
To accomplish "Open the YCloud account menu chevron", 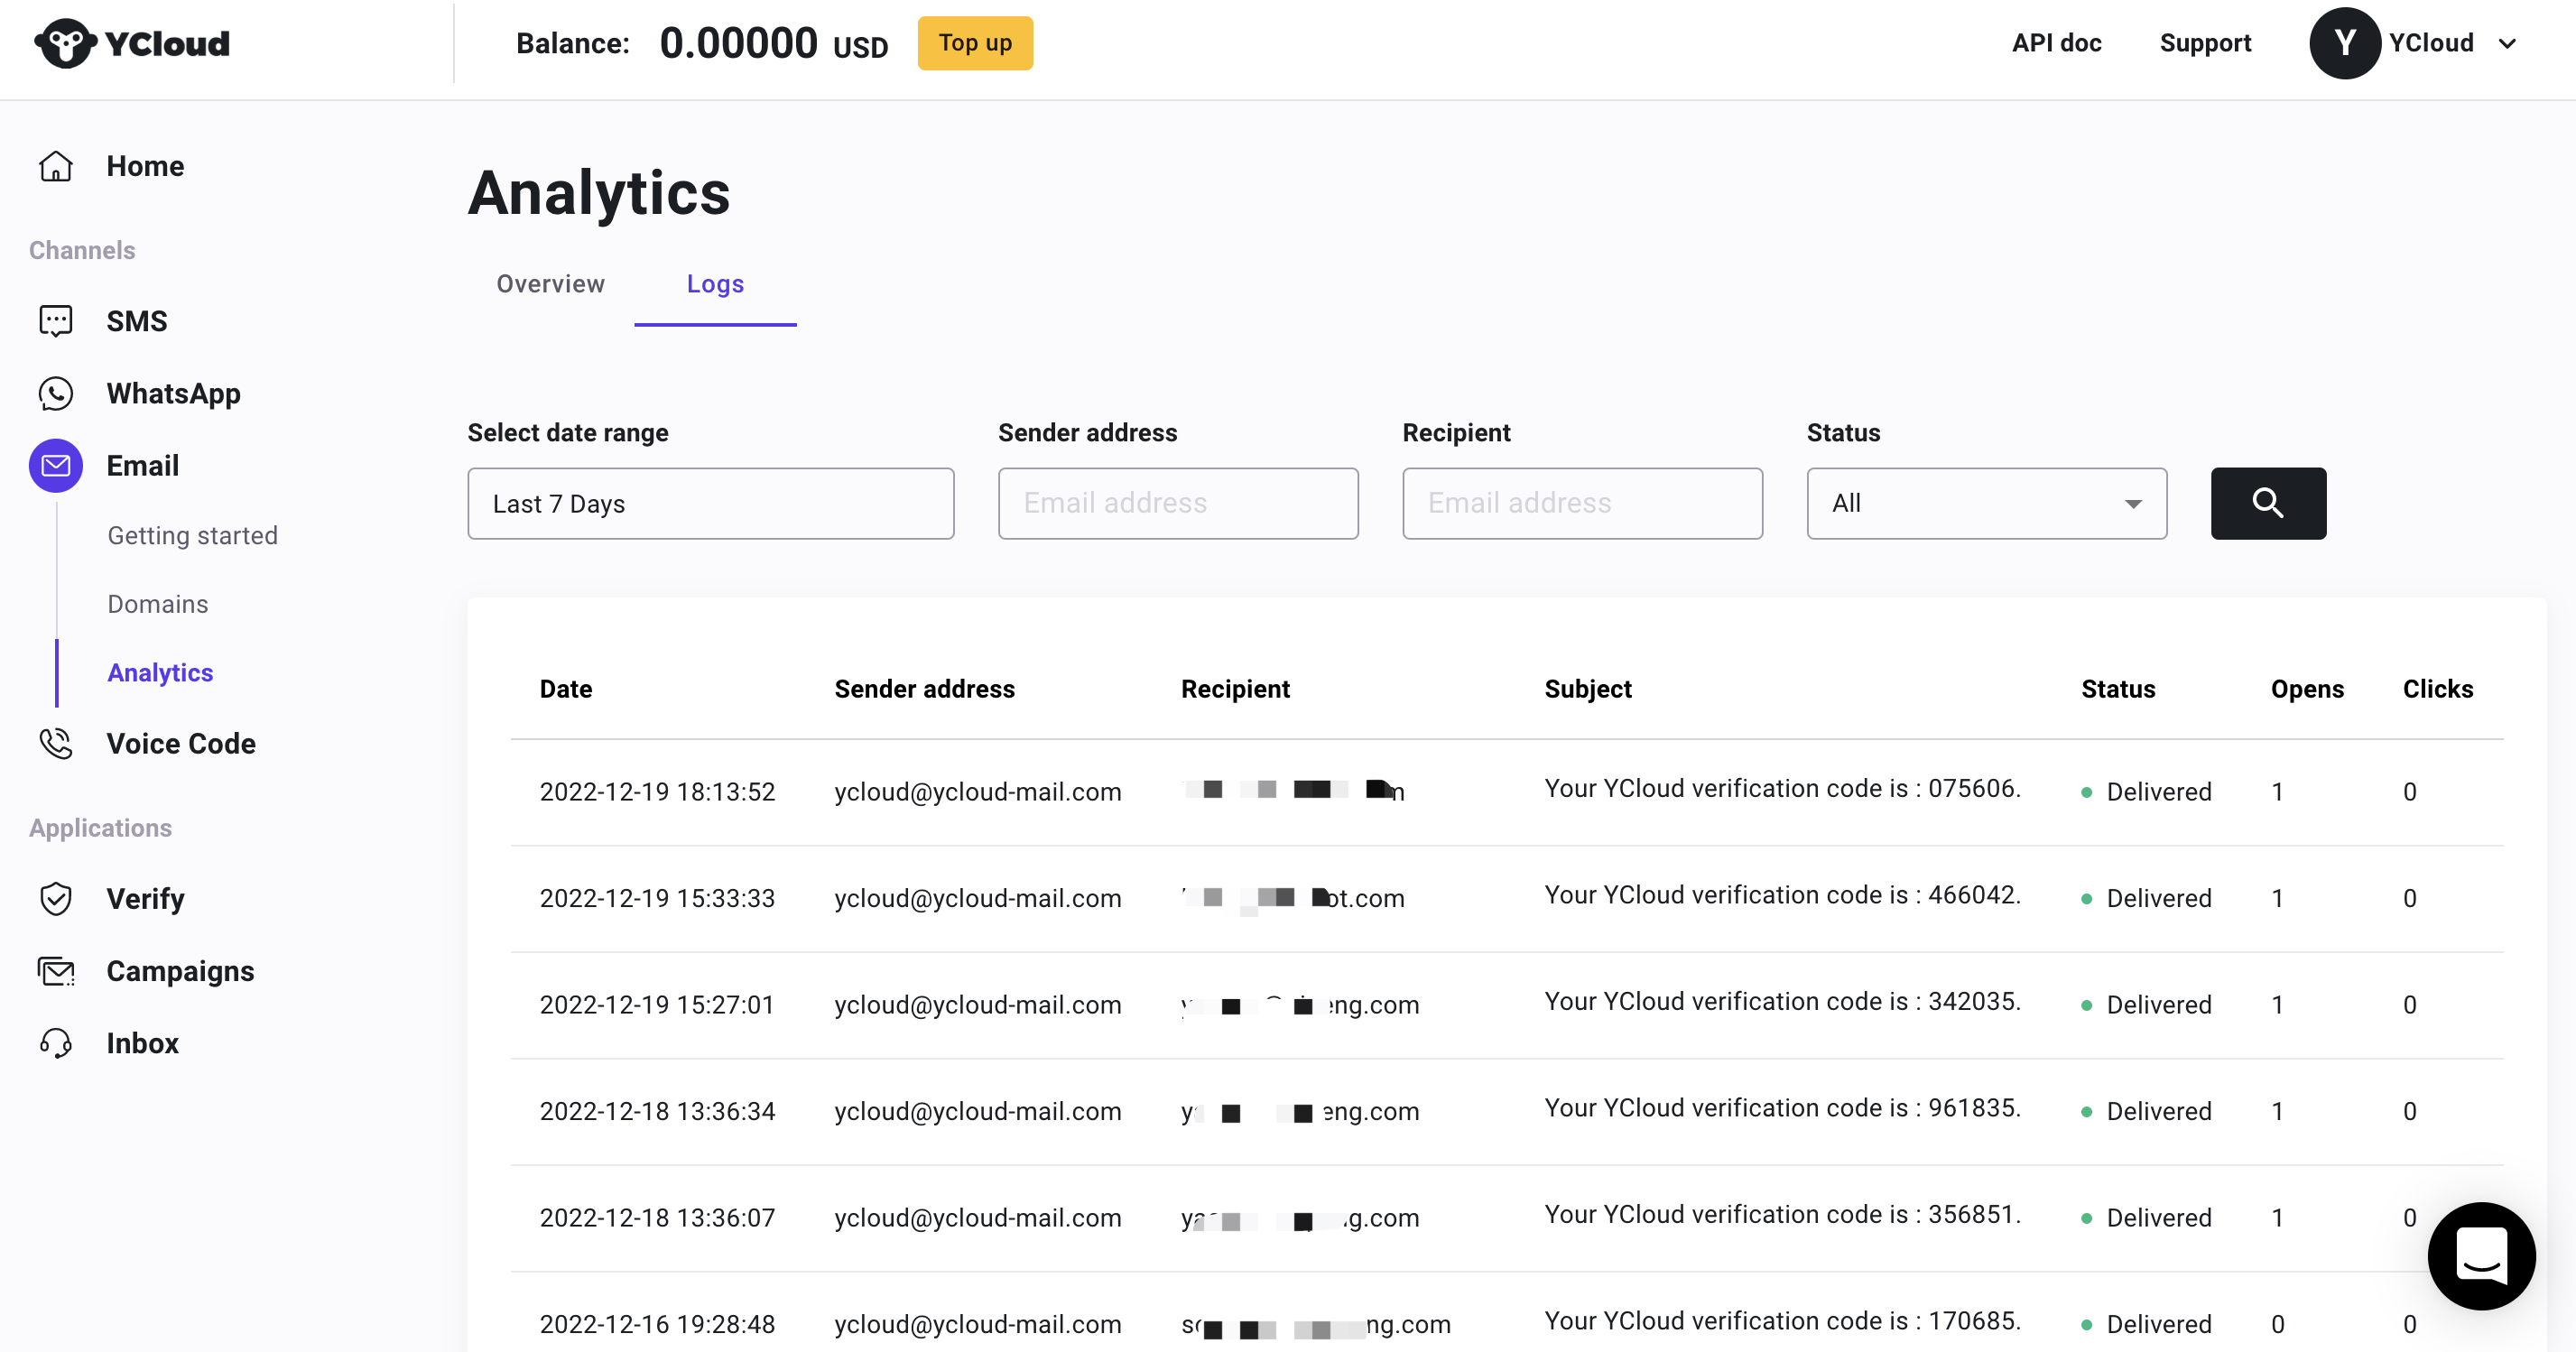I will pyautogui.click(x=2507, y=44).
